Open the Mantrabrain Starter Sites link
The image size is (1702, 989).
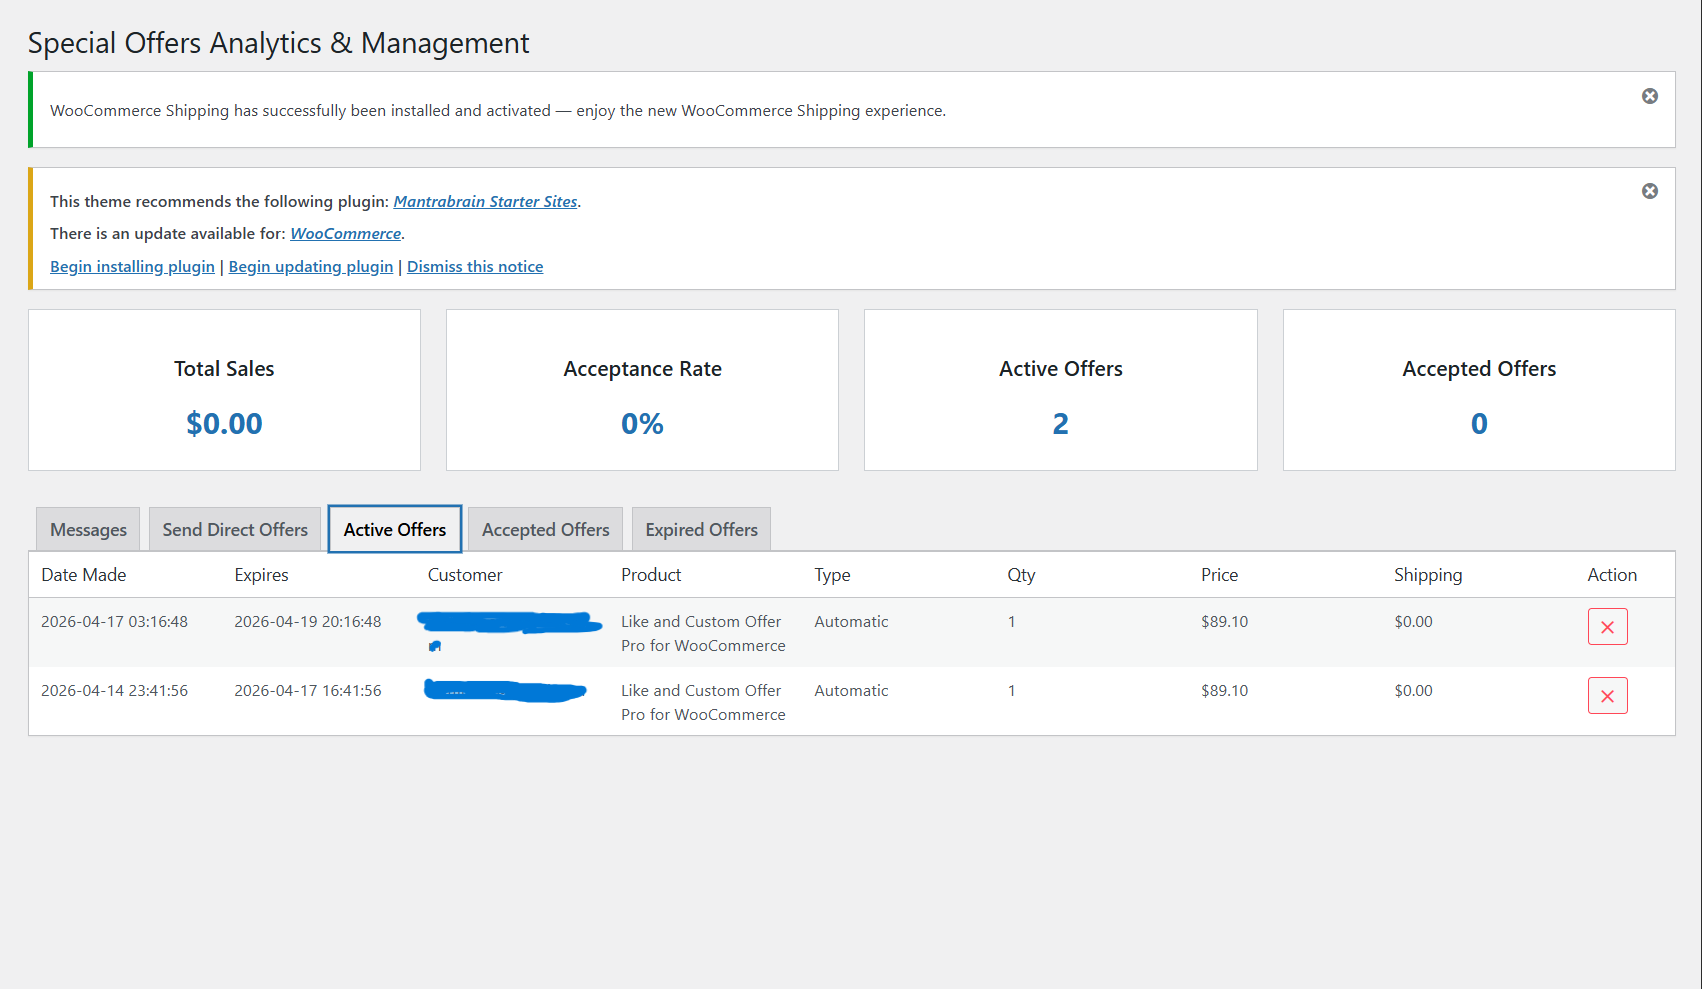[485, 201]
